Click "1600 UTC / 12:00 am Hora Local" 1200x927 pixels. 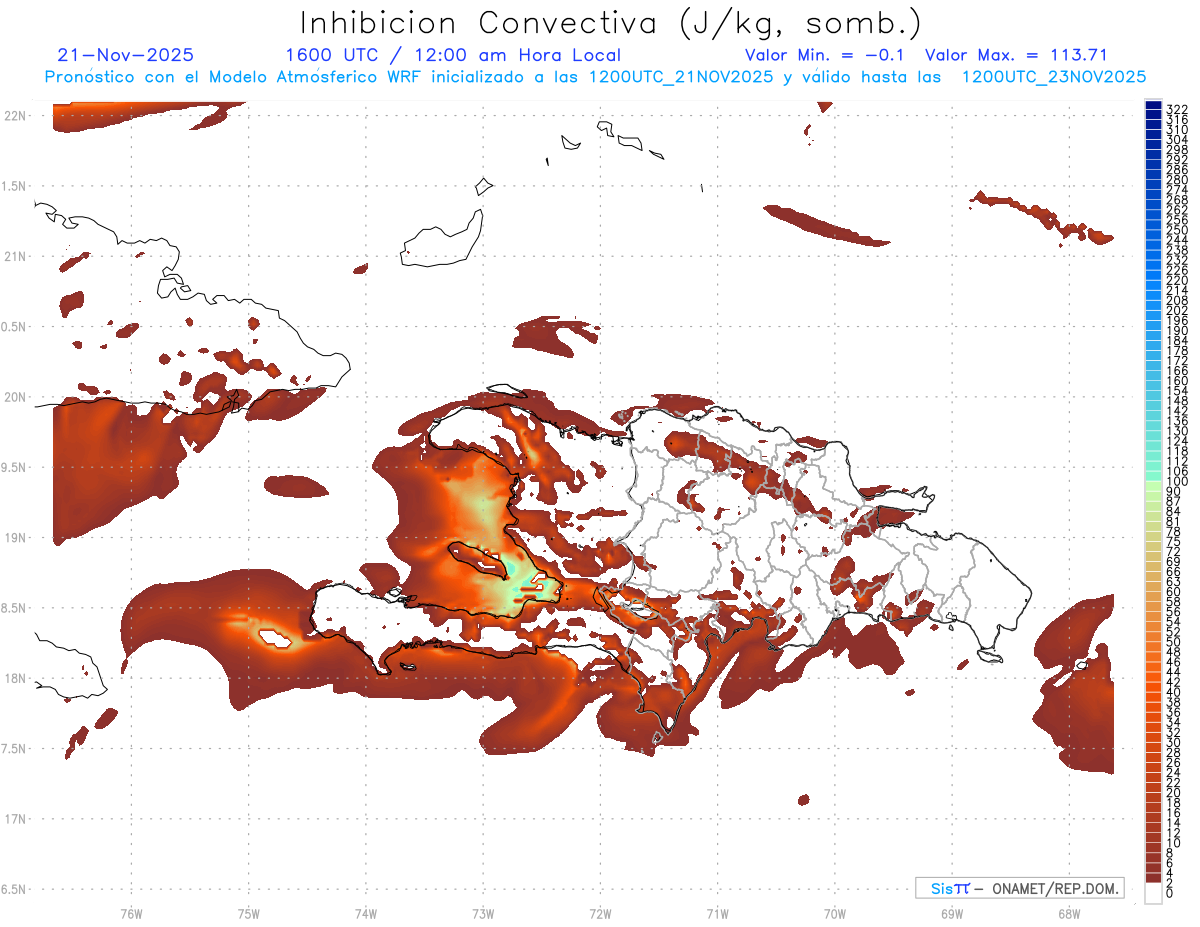coord(453,55)
